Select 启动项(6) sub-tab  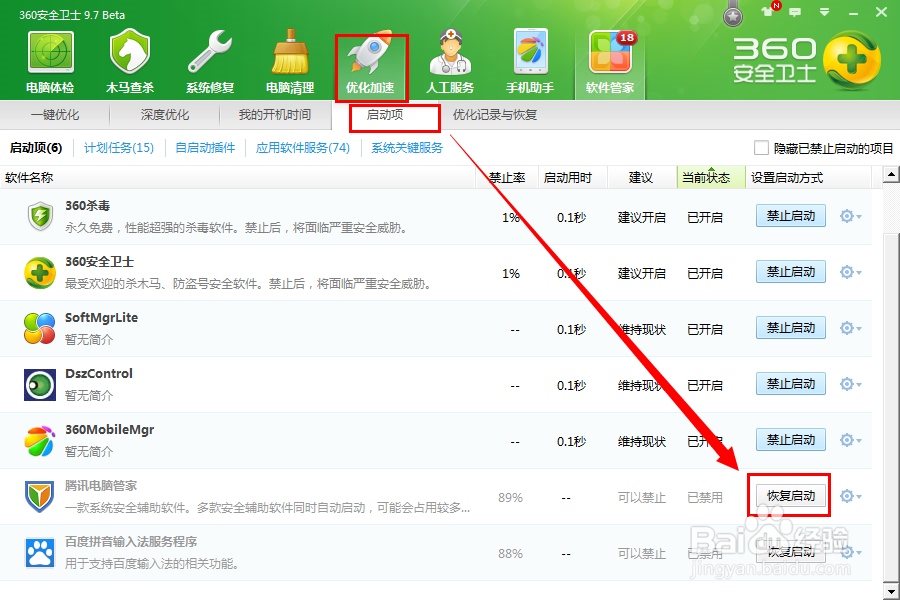point(36,148)
